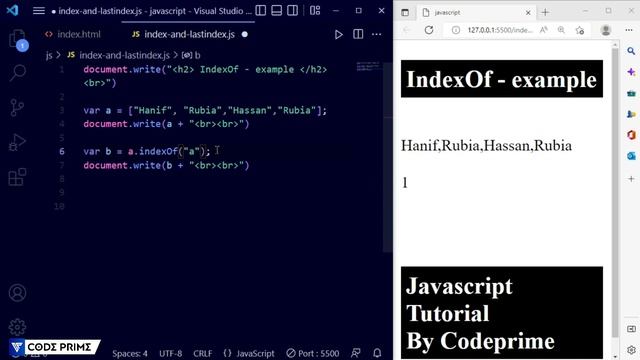Click the browser page vertical scrollbar
Image resolution: width=640 pixels, height=360 pixels.
615,192
